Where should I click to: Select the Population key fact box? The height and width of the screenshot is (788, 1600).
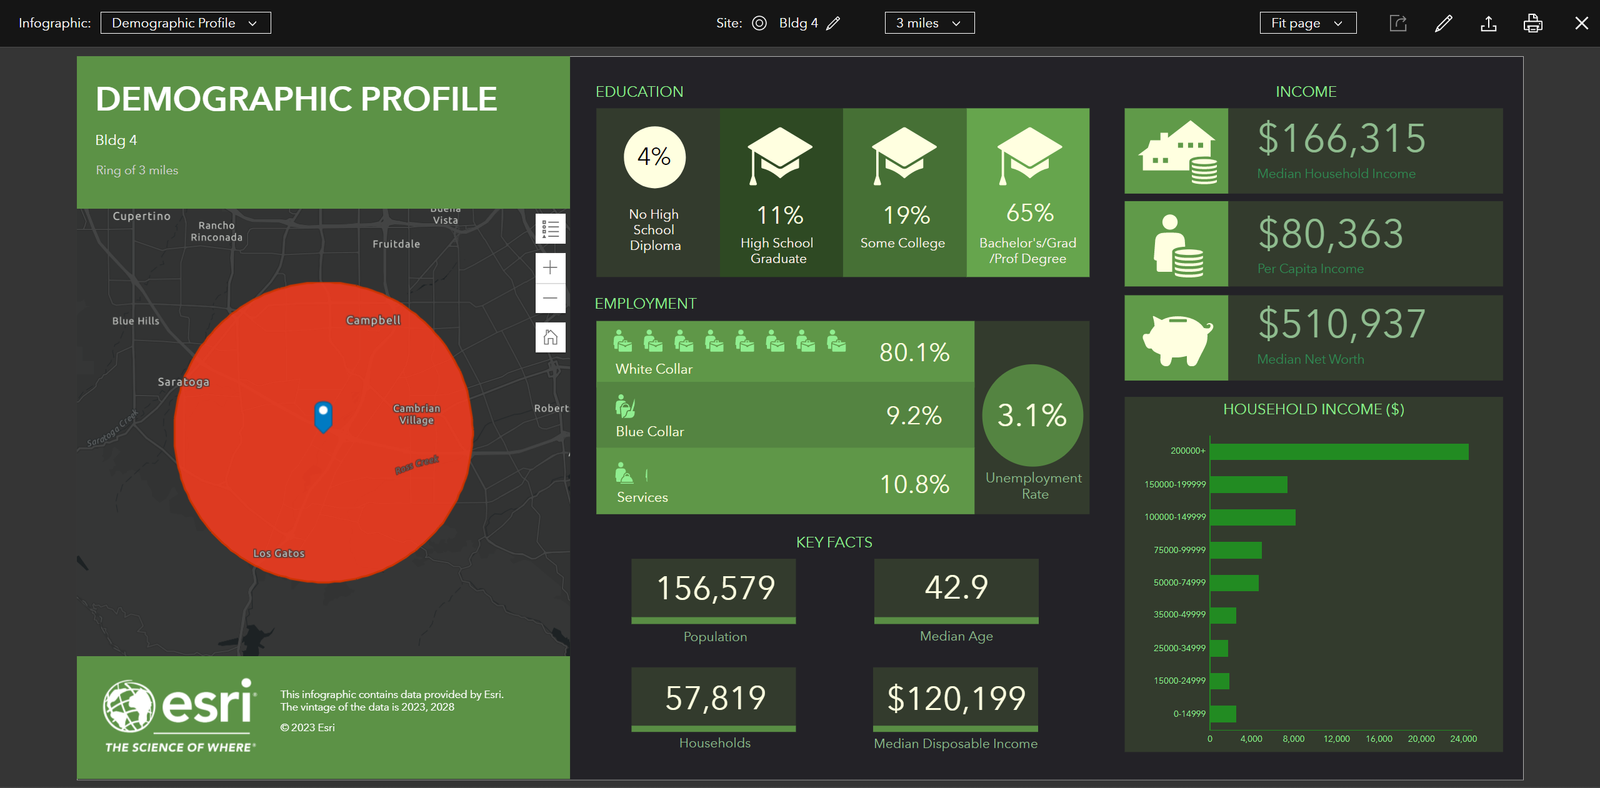tap(714, 589)
